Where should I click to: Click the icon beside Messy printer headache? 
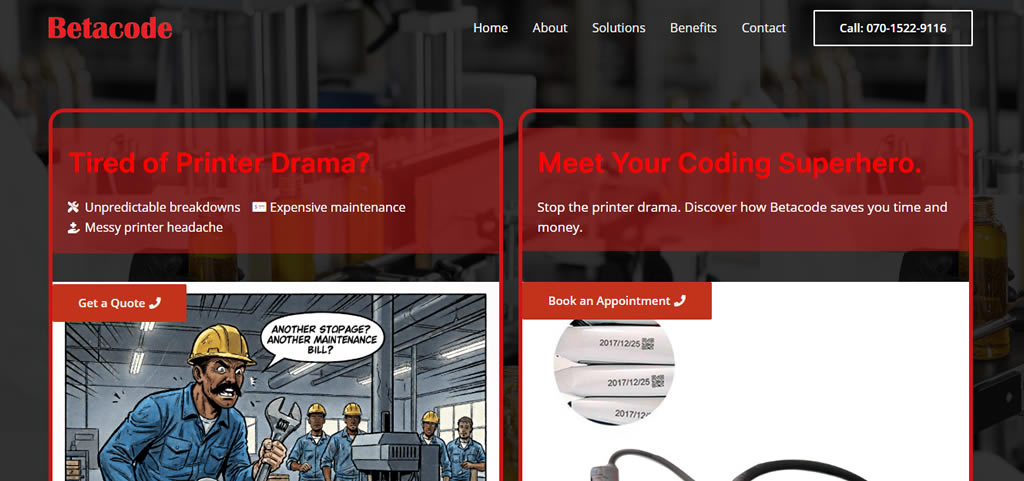click(73, 228)
